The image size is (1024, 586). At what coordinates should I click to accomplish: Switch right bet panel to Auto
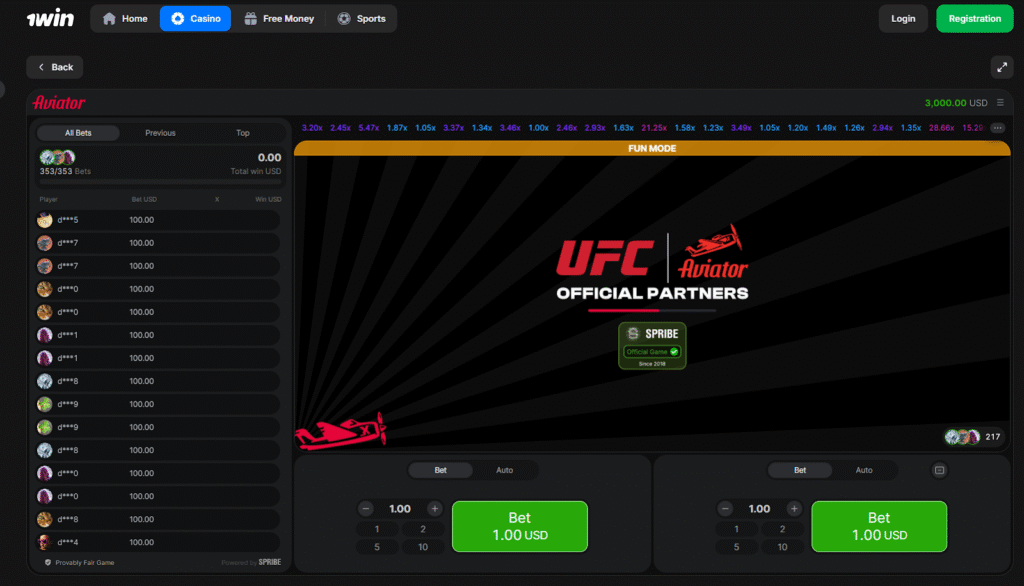[864, 470]
